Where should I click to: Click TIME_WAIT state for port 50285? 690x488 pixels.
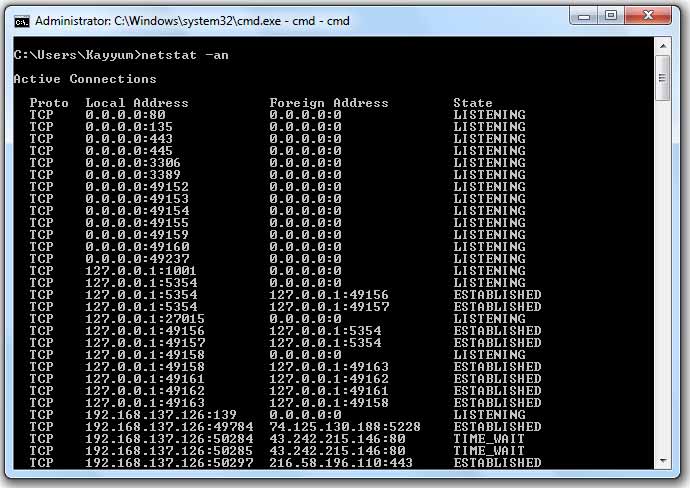tap(489, 451)
